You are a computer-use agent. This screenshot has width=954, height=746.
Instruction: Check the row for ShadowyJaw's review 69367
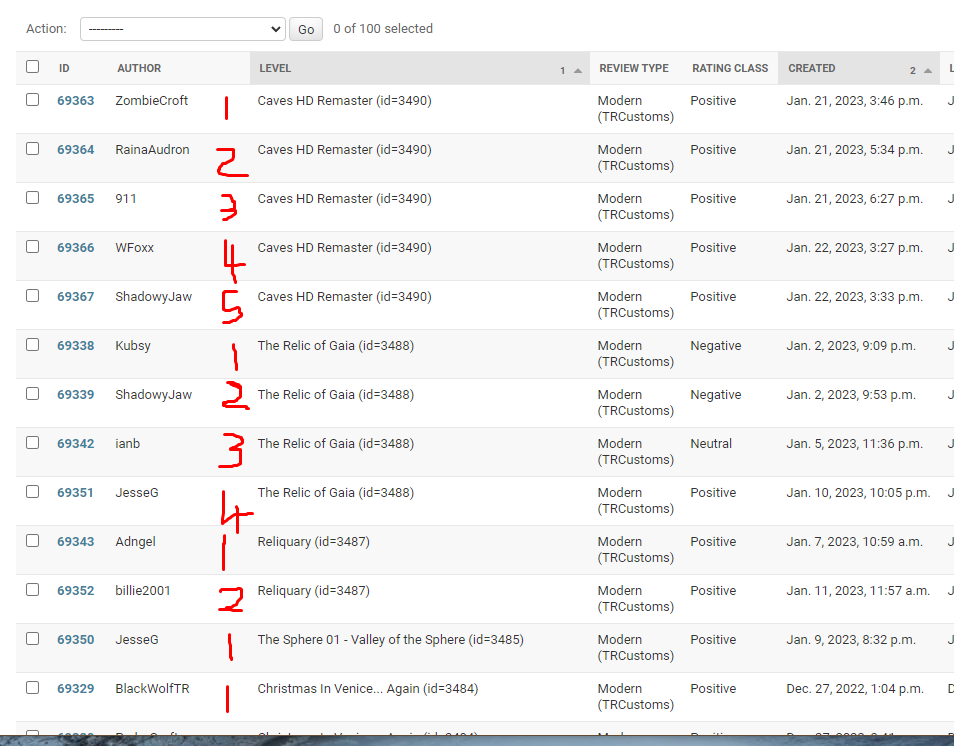click(x=31, y=296)
